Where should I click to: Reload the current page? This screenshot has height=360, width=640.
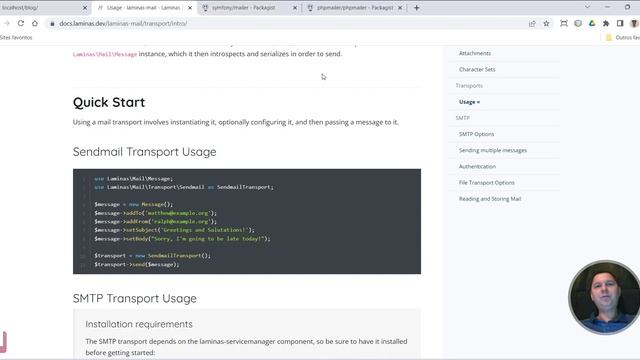[21, 23]
